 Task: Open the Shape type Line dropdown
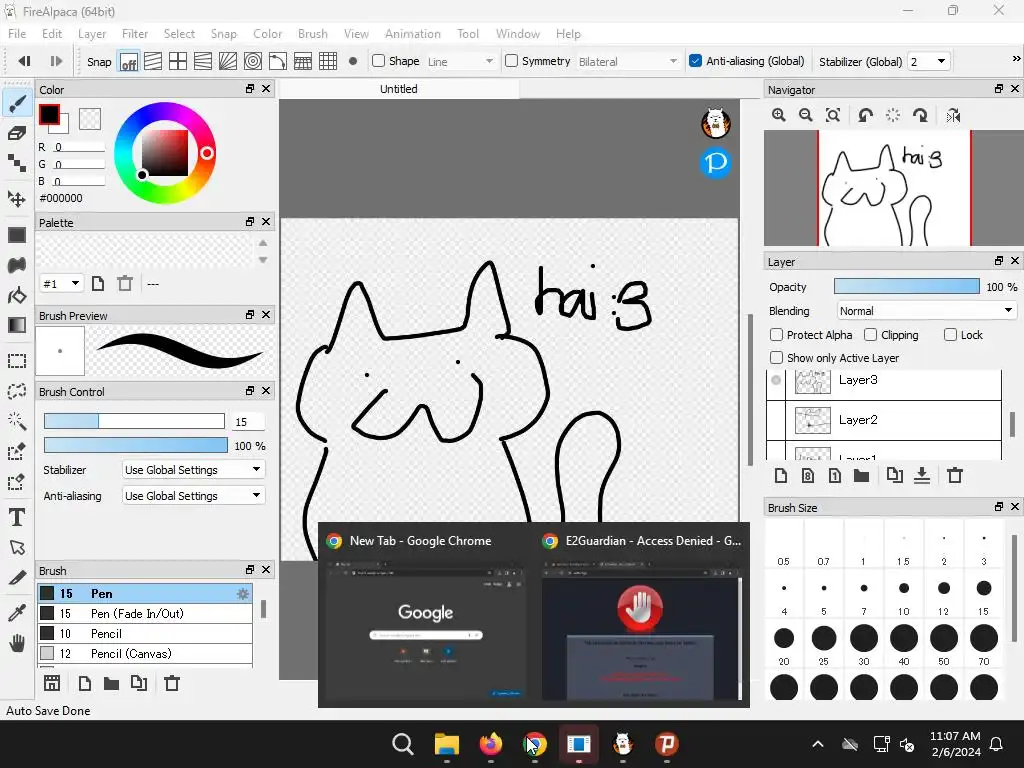[461, 61]
